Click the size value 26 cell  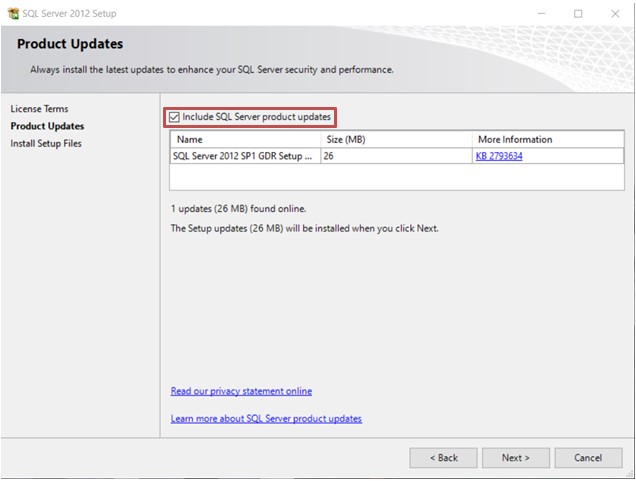pyautogui.click(x=396, y=156)
